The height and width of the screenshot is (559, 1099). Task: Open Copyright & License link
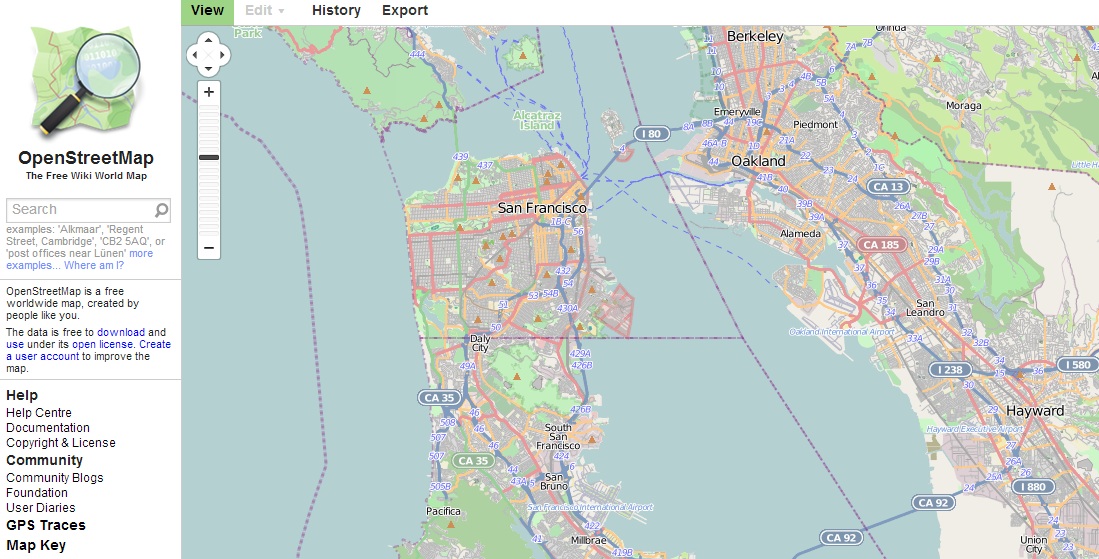(x=61, y=443)
